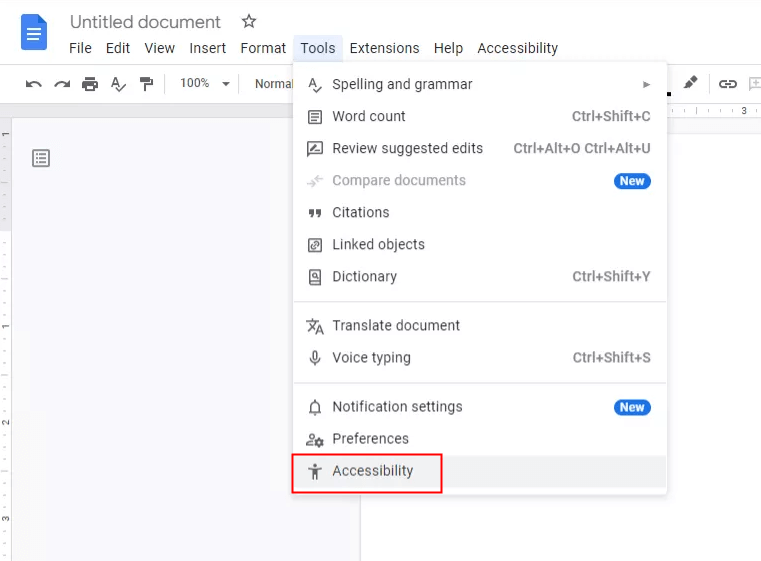
Task: Open Notification settings
Action: click(480, 407)
